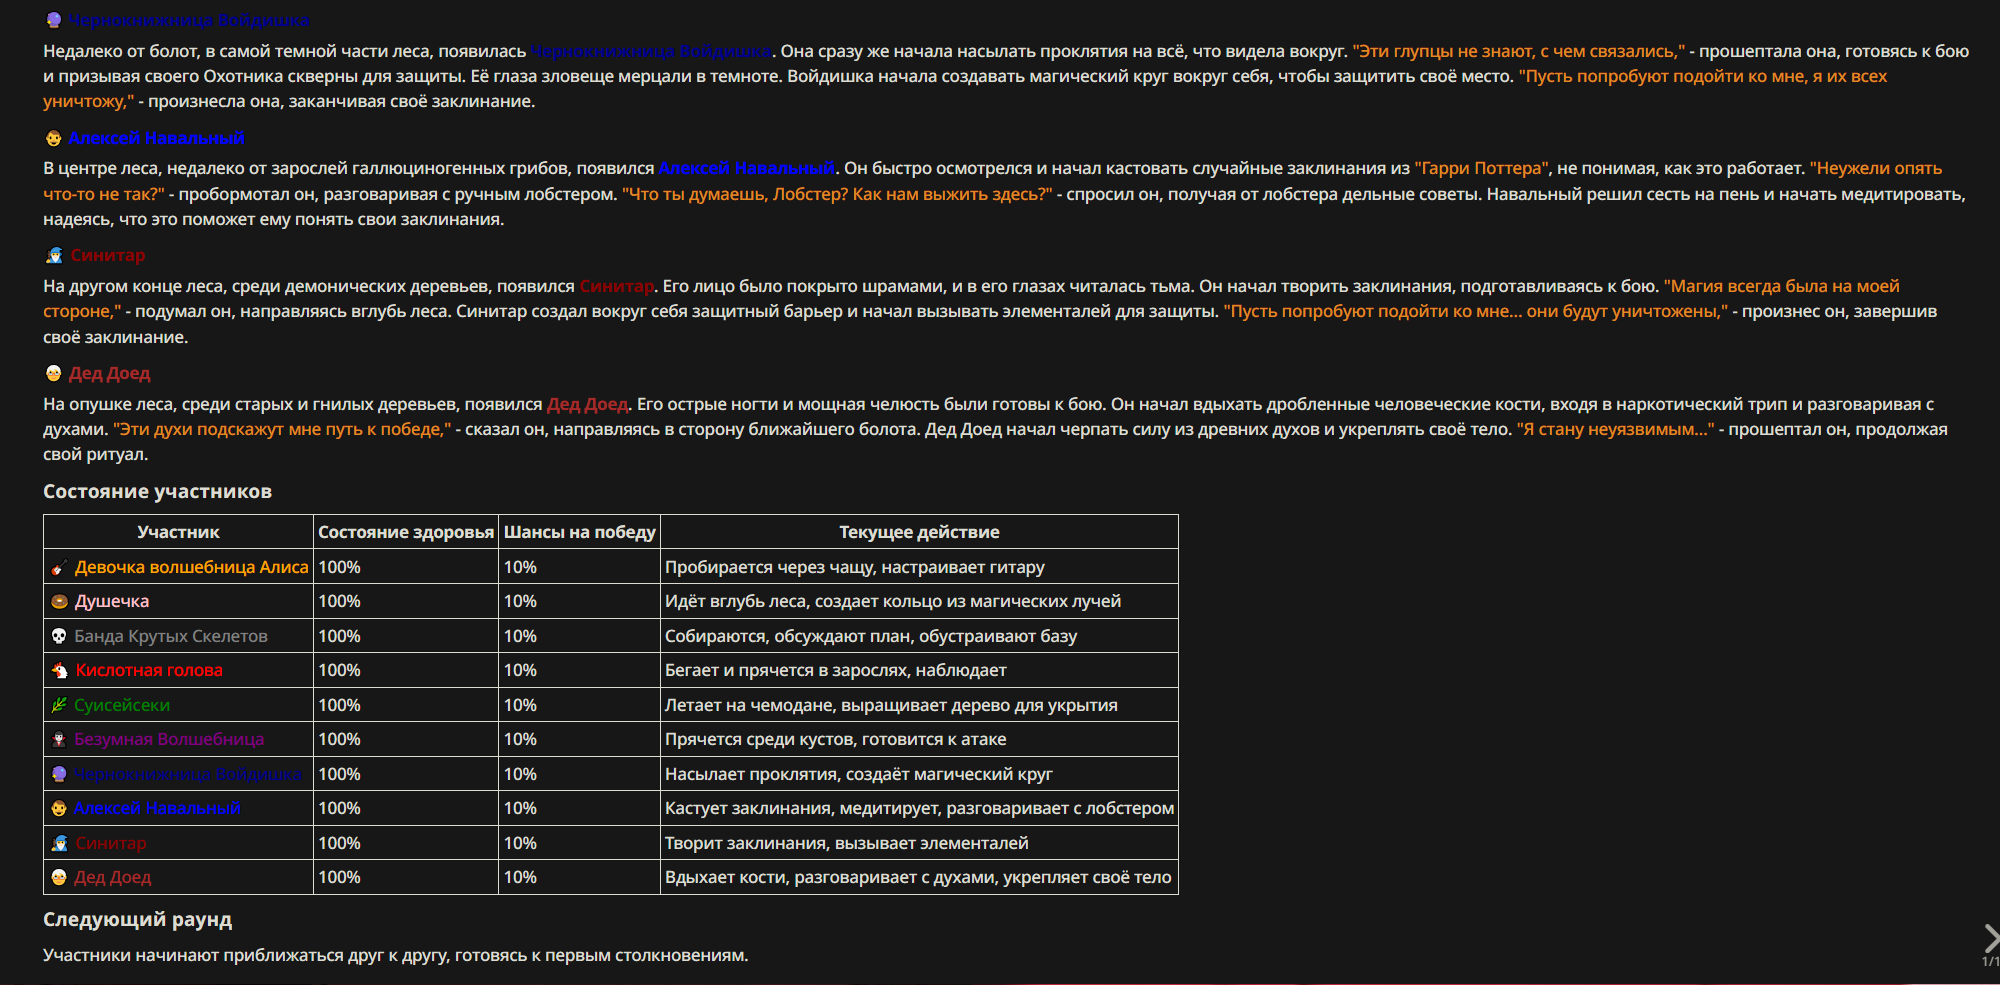Click the Кислотная голова name in the table
2000x985 pixels.
(149, 670)
